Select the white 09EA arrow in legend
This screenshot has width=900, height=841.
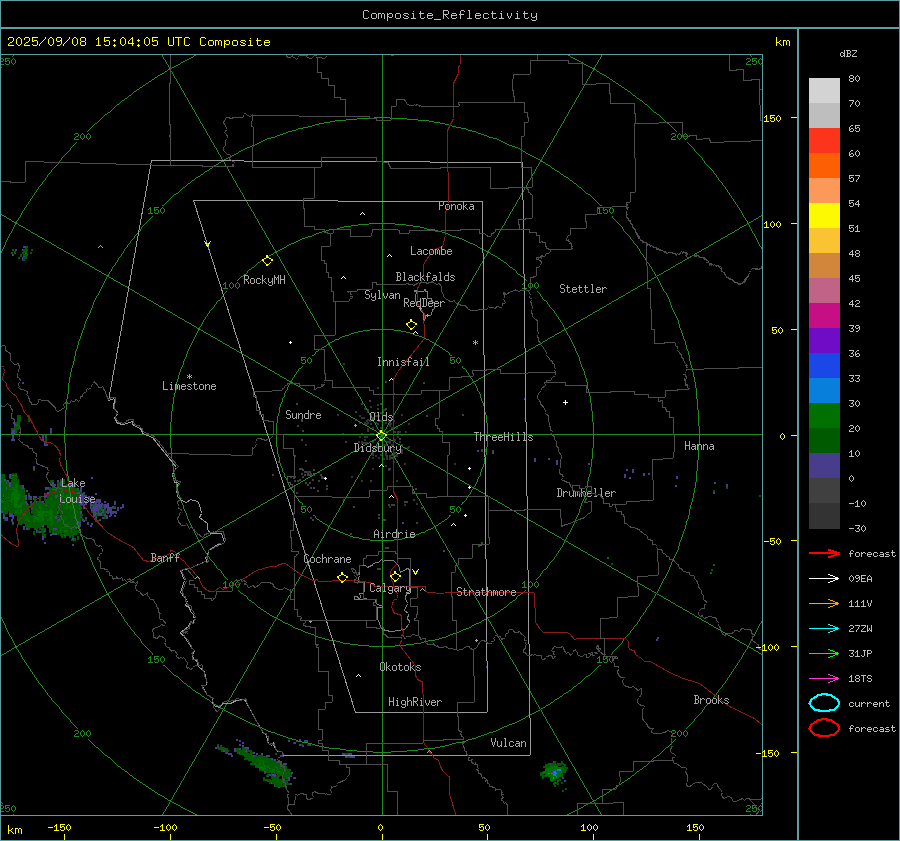pyautogui.click(x=824, y=579)
